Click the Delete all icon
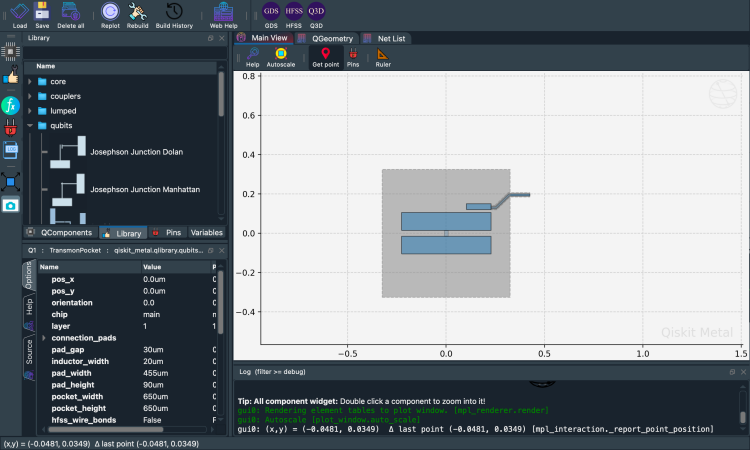The image size is (750, 450). click(70, 15)
